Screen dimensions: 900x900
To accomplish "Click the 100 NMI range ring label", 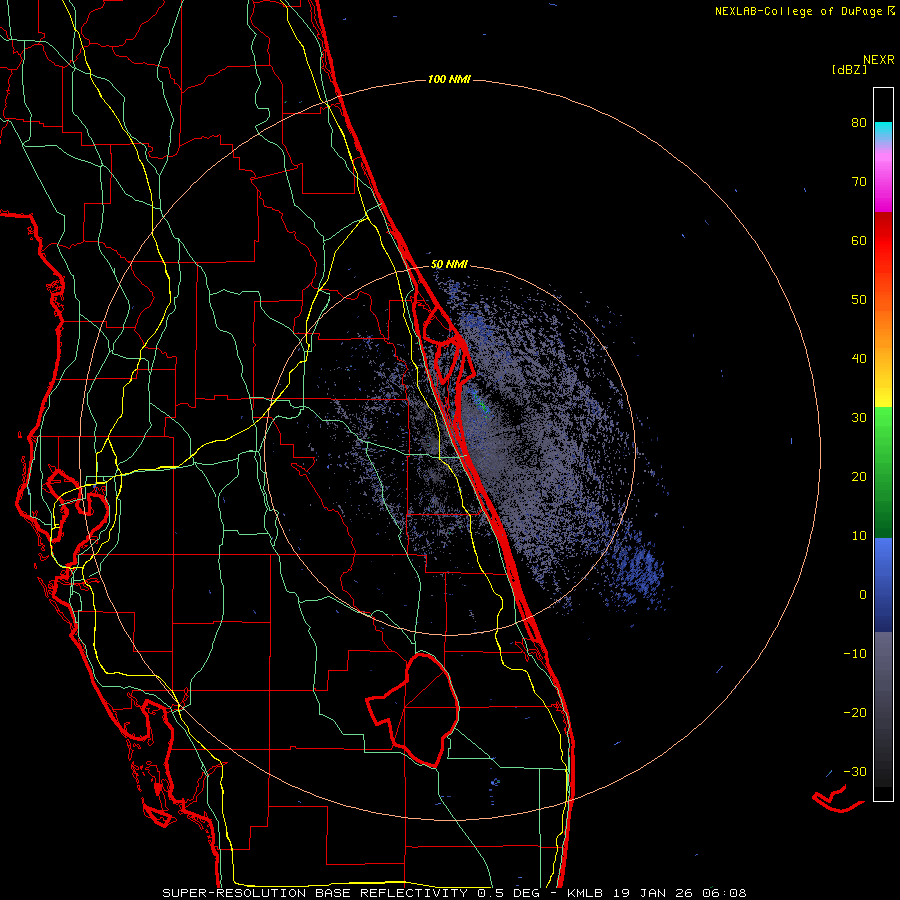I will click(x=449, y=79).
